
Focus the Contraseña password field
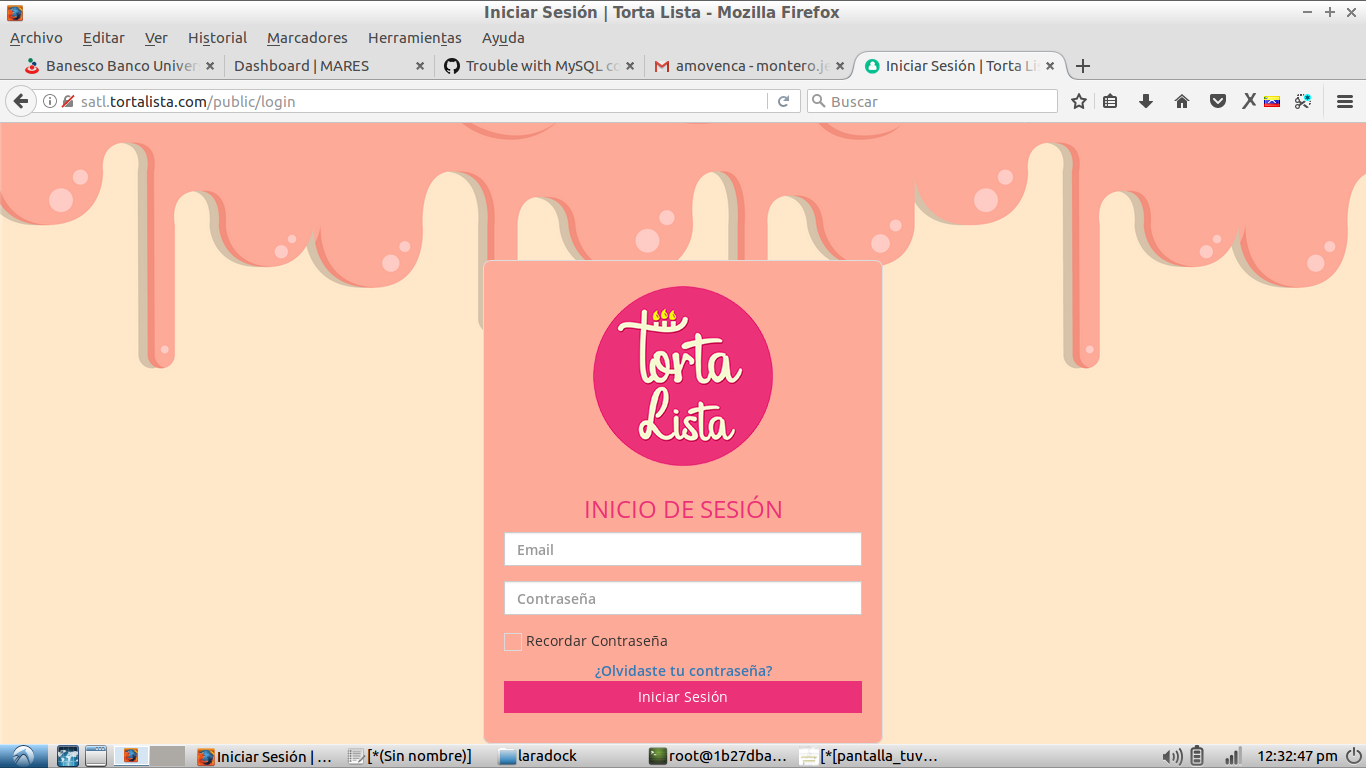(x=683, y=598)
